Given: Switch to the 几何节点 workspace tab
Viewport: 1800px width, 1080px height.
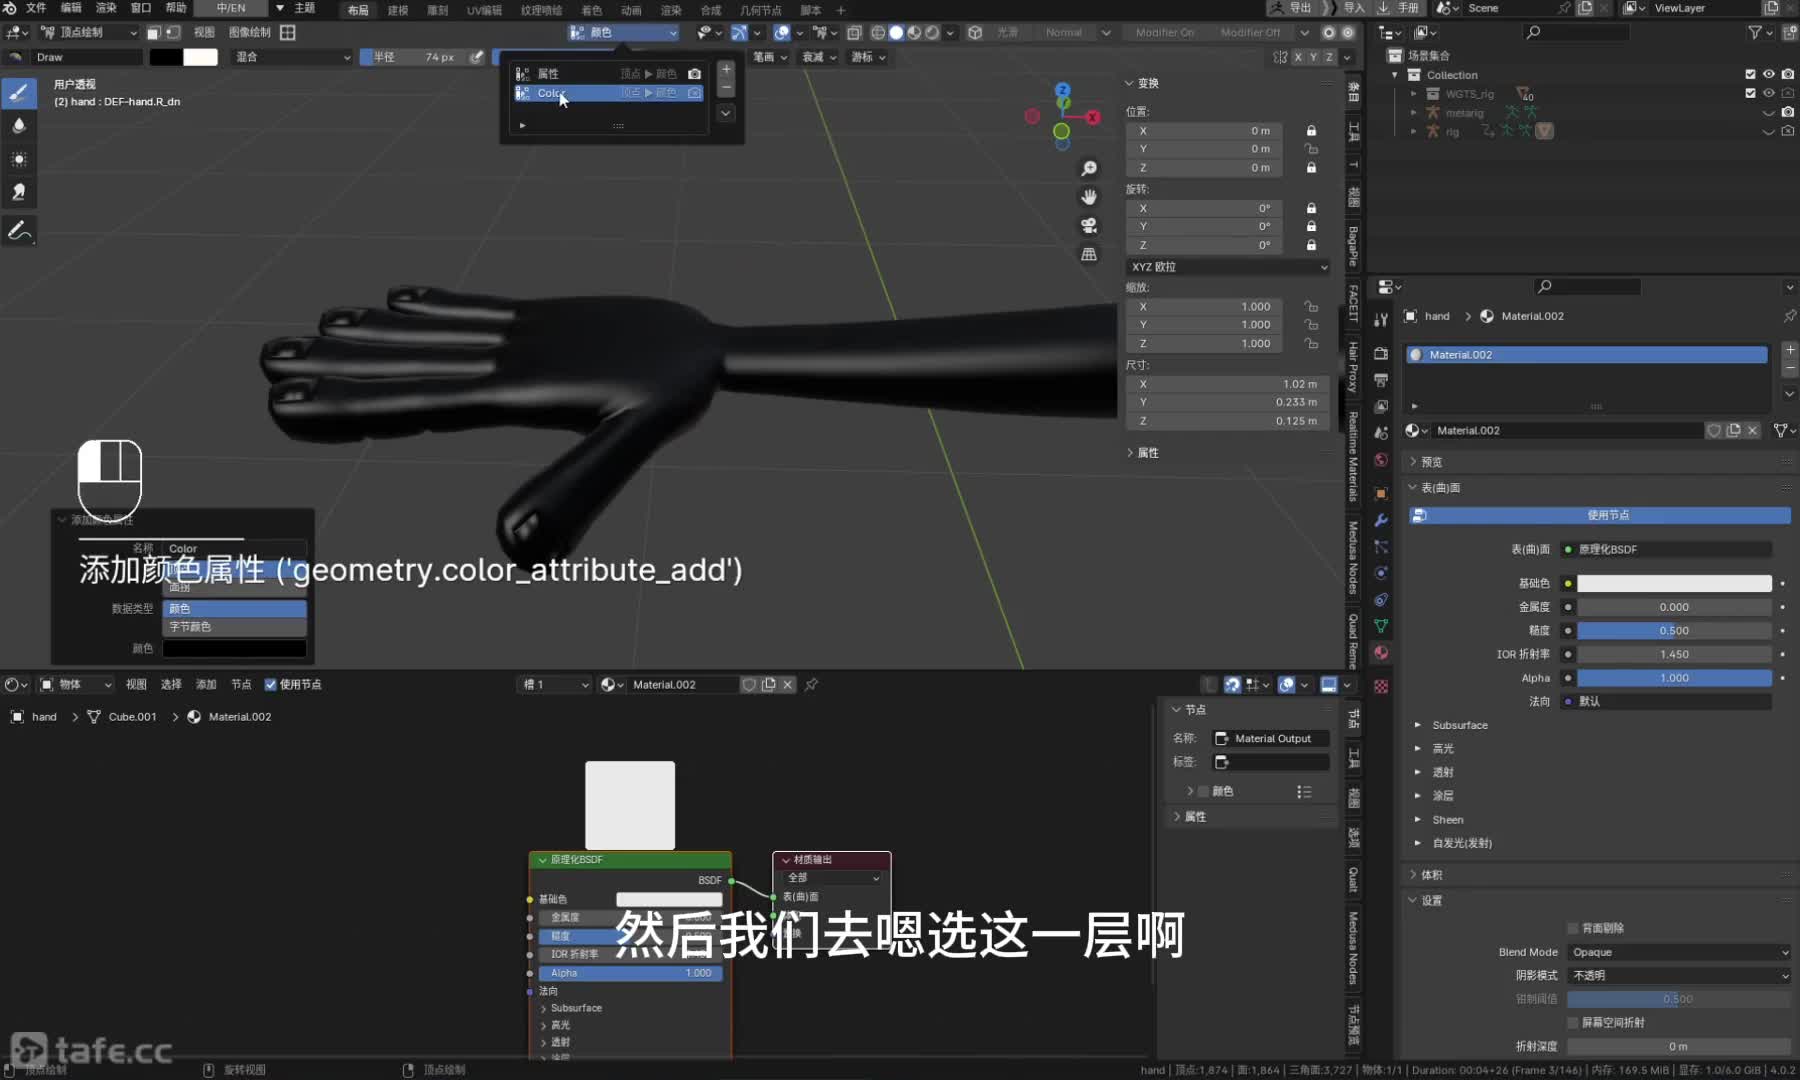Looking at the screenshot, I should point(760,10).
